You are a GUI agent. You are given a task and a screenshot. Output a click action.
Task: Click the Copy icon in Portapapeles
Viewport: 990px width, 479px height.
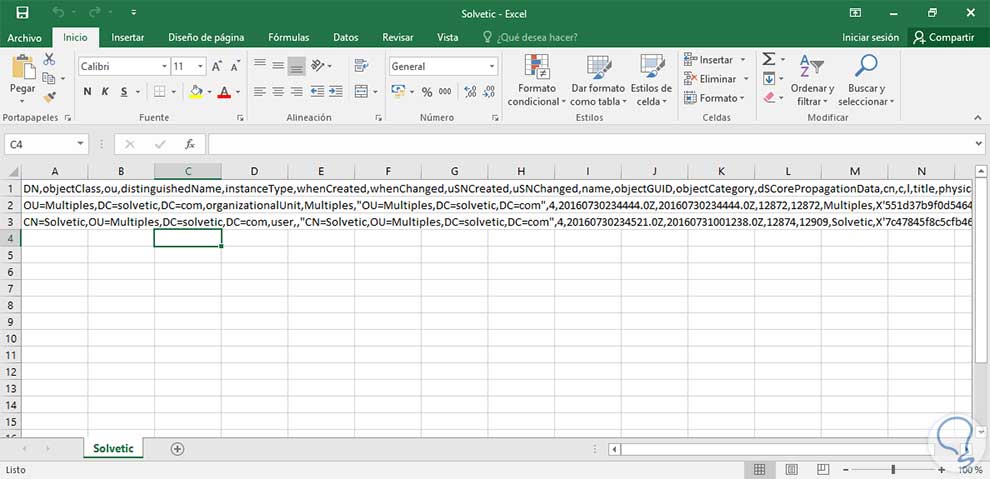tap(49, 78)
